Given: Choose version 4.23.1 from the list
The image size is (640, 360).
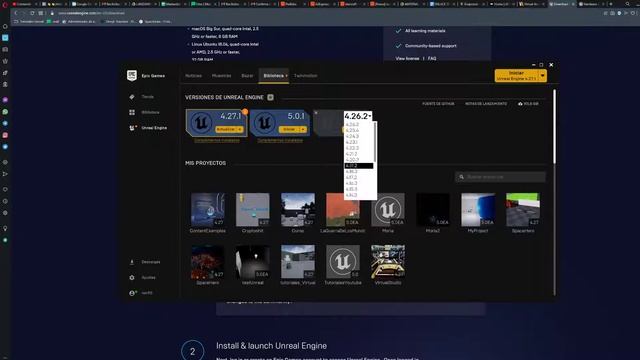Looking at the screenshot, I should 351,142.
